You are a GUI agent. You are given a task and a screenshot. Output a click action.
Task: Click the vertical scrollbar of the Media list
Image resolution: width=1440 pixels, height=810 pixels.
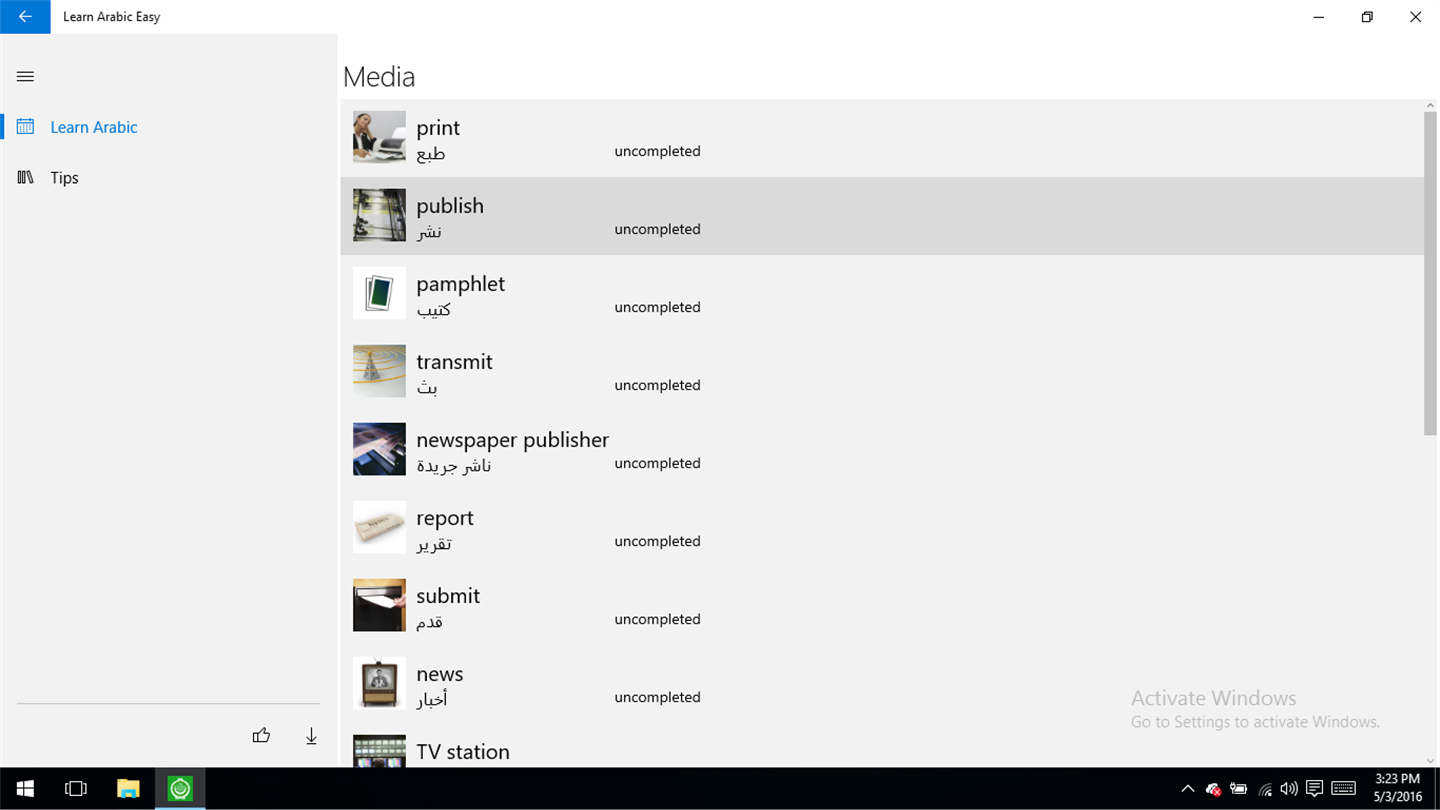1430,273
